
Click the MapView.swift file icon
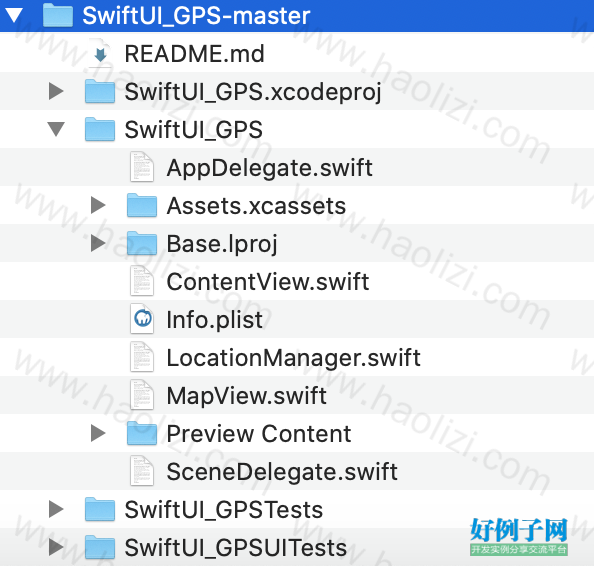[142, 395]
